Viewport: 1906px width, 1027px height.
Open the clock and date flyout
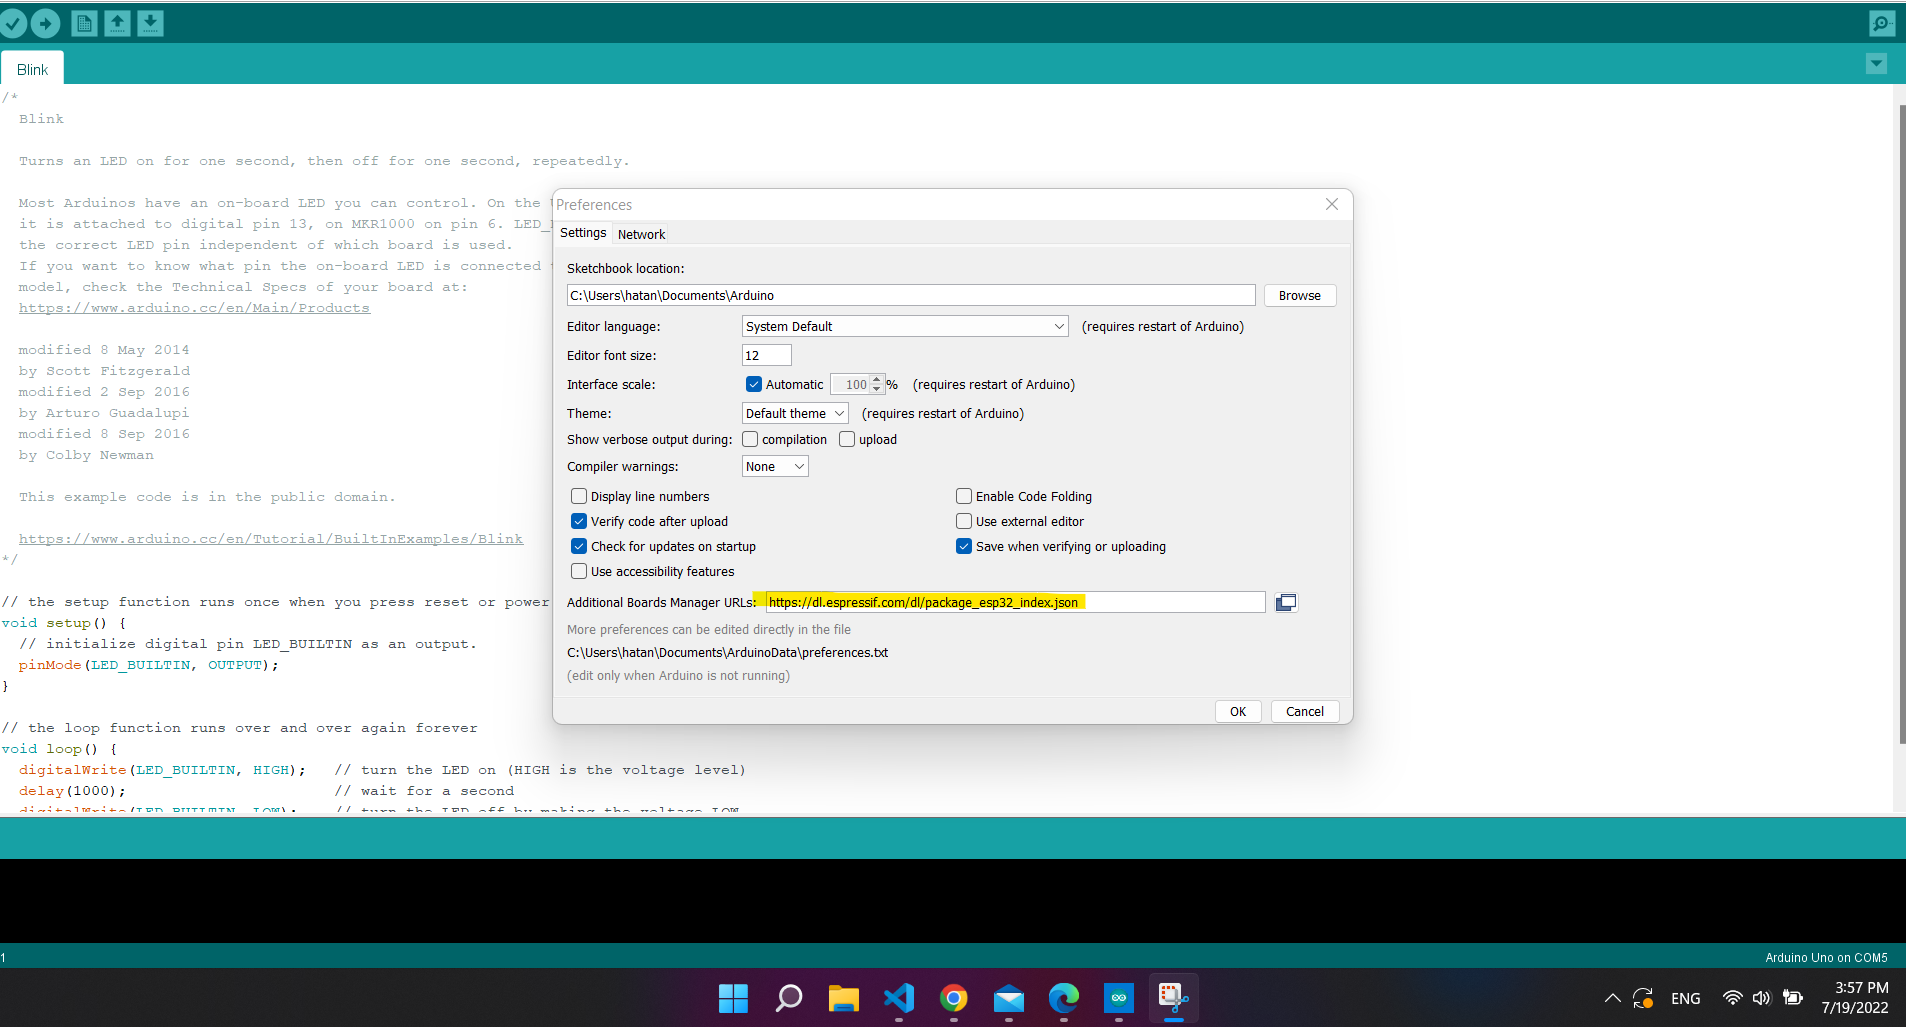(1855, 998)
